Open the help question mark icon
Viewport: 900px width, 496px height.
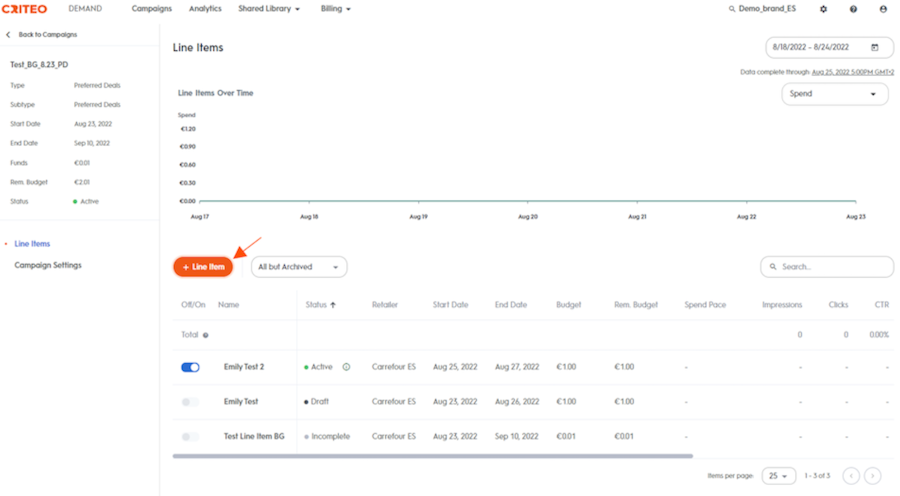[854, 9]
